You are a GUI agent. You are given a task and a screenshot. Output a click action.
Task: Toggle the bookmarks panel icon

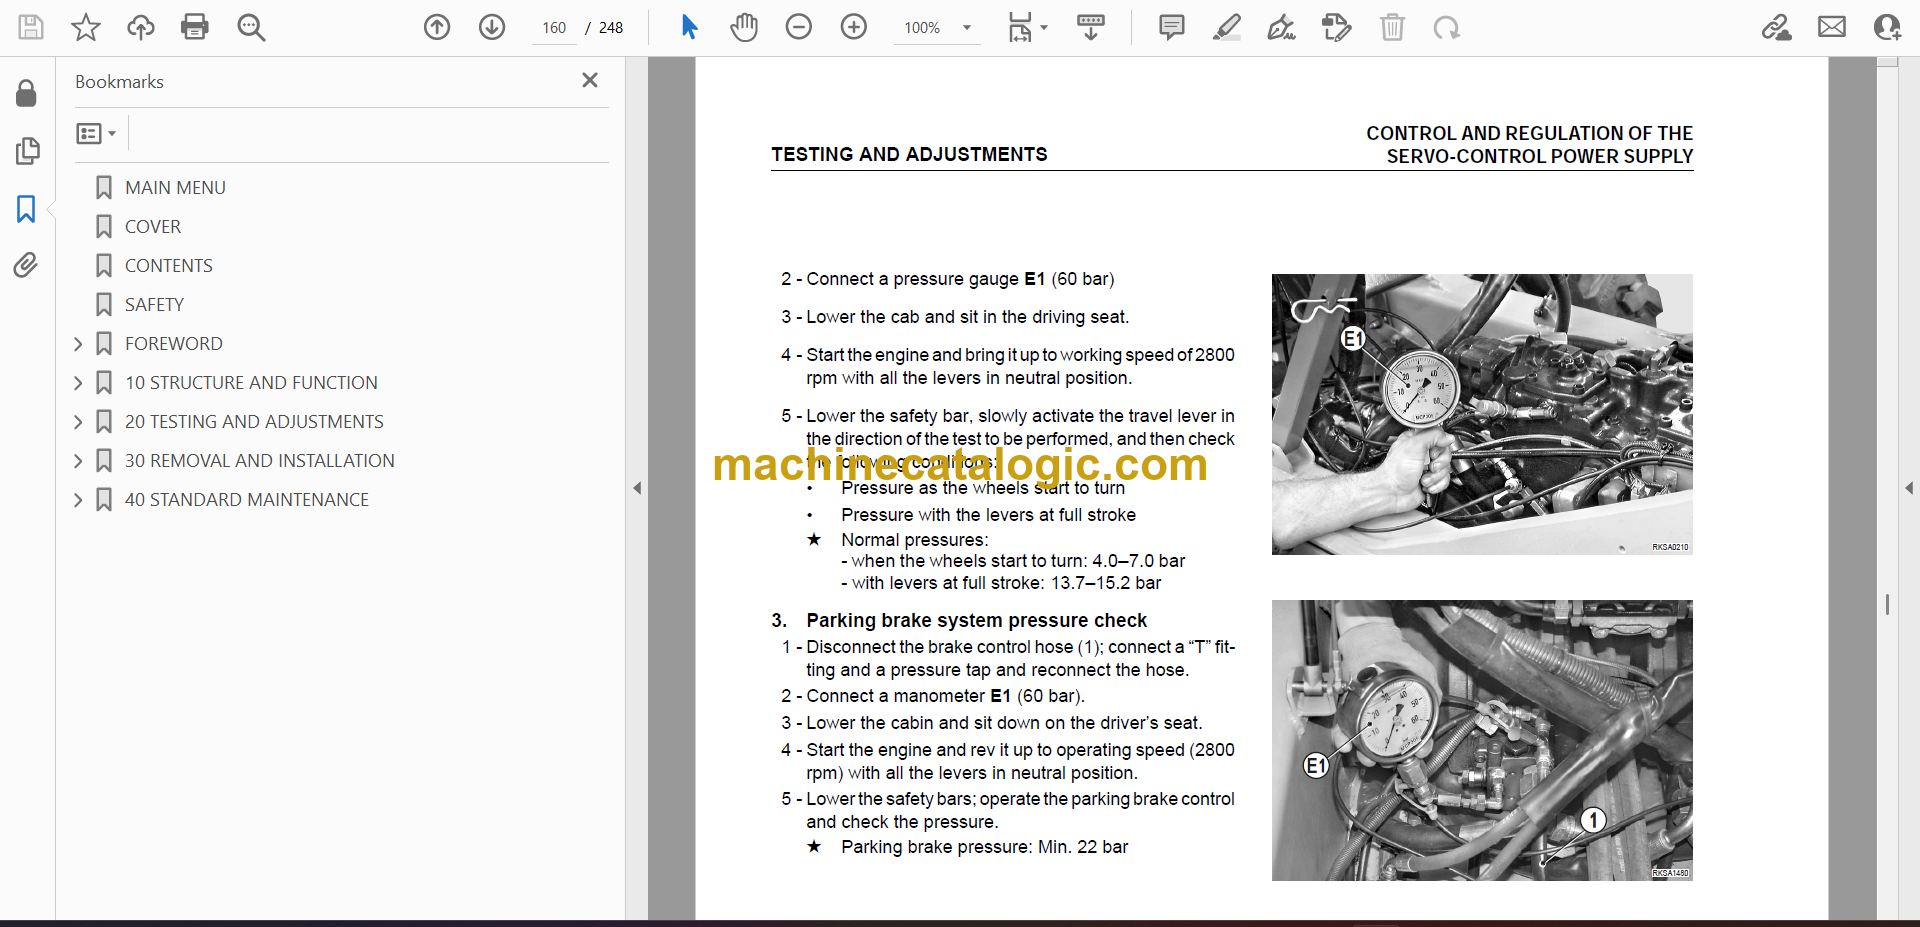point(27,209)
